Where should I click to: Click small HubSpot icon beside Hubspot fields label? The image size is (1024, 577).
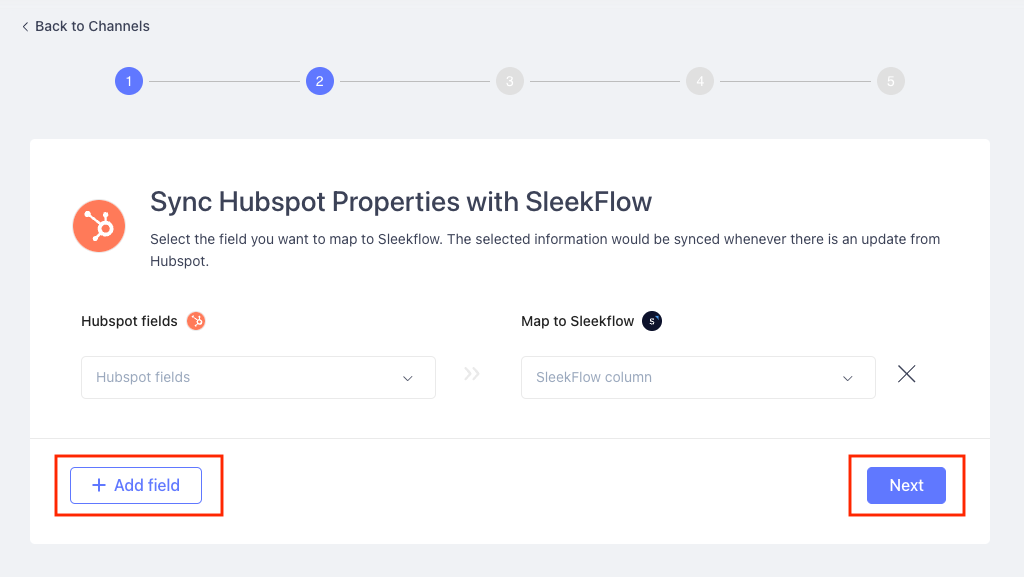coord(196,321)
